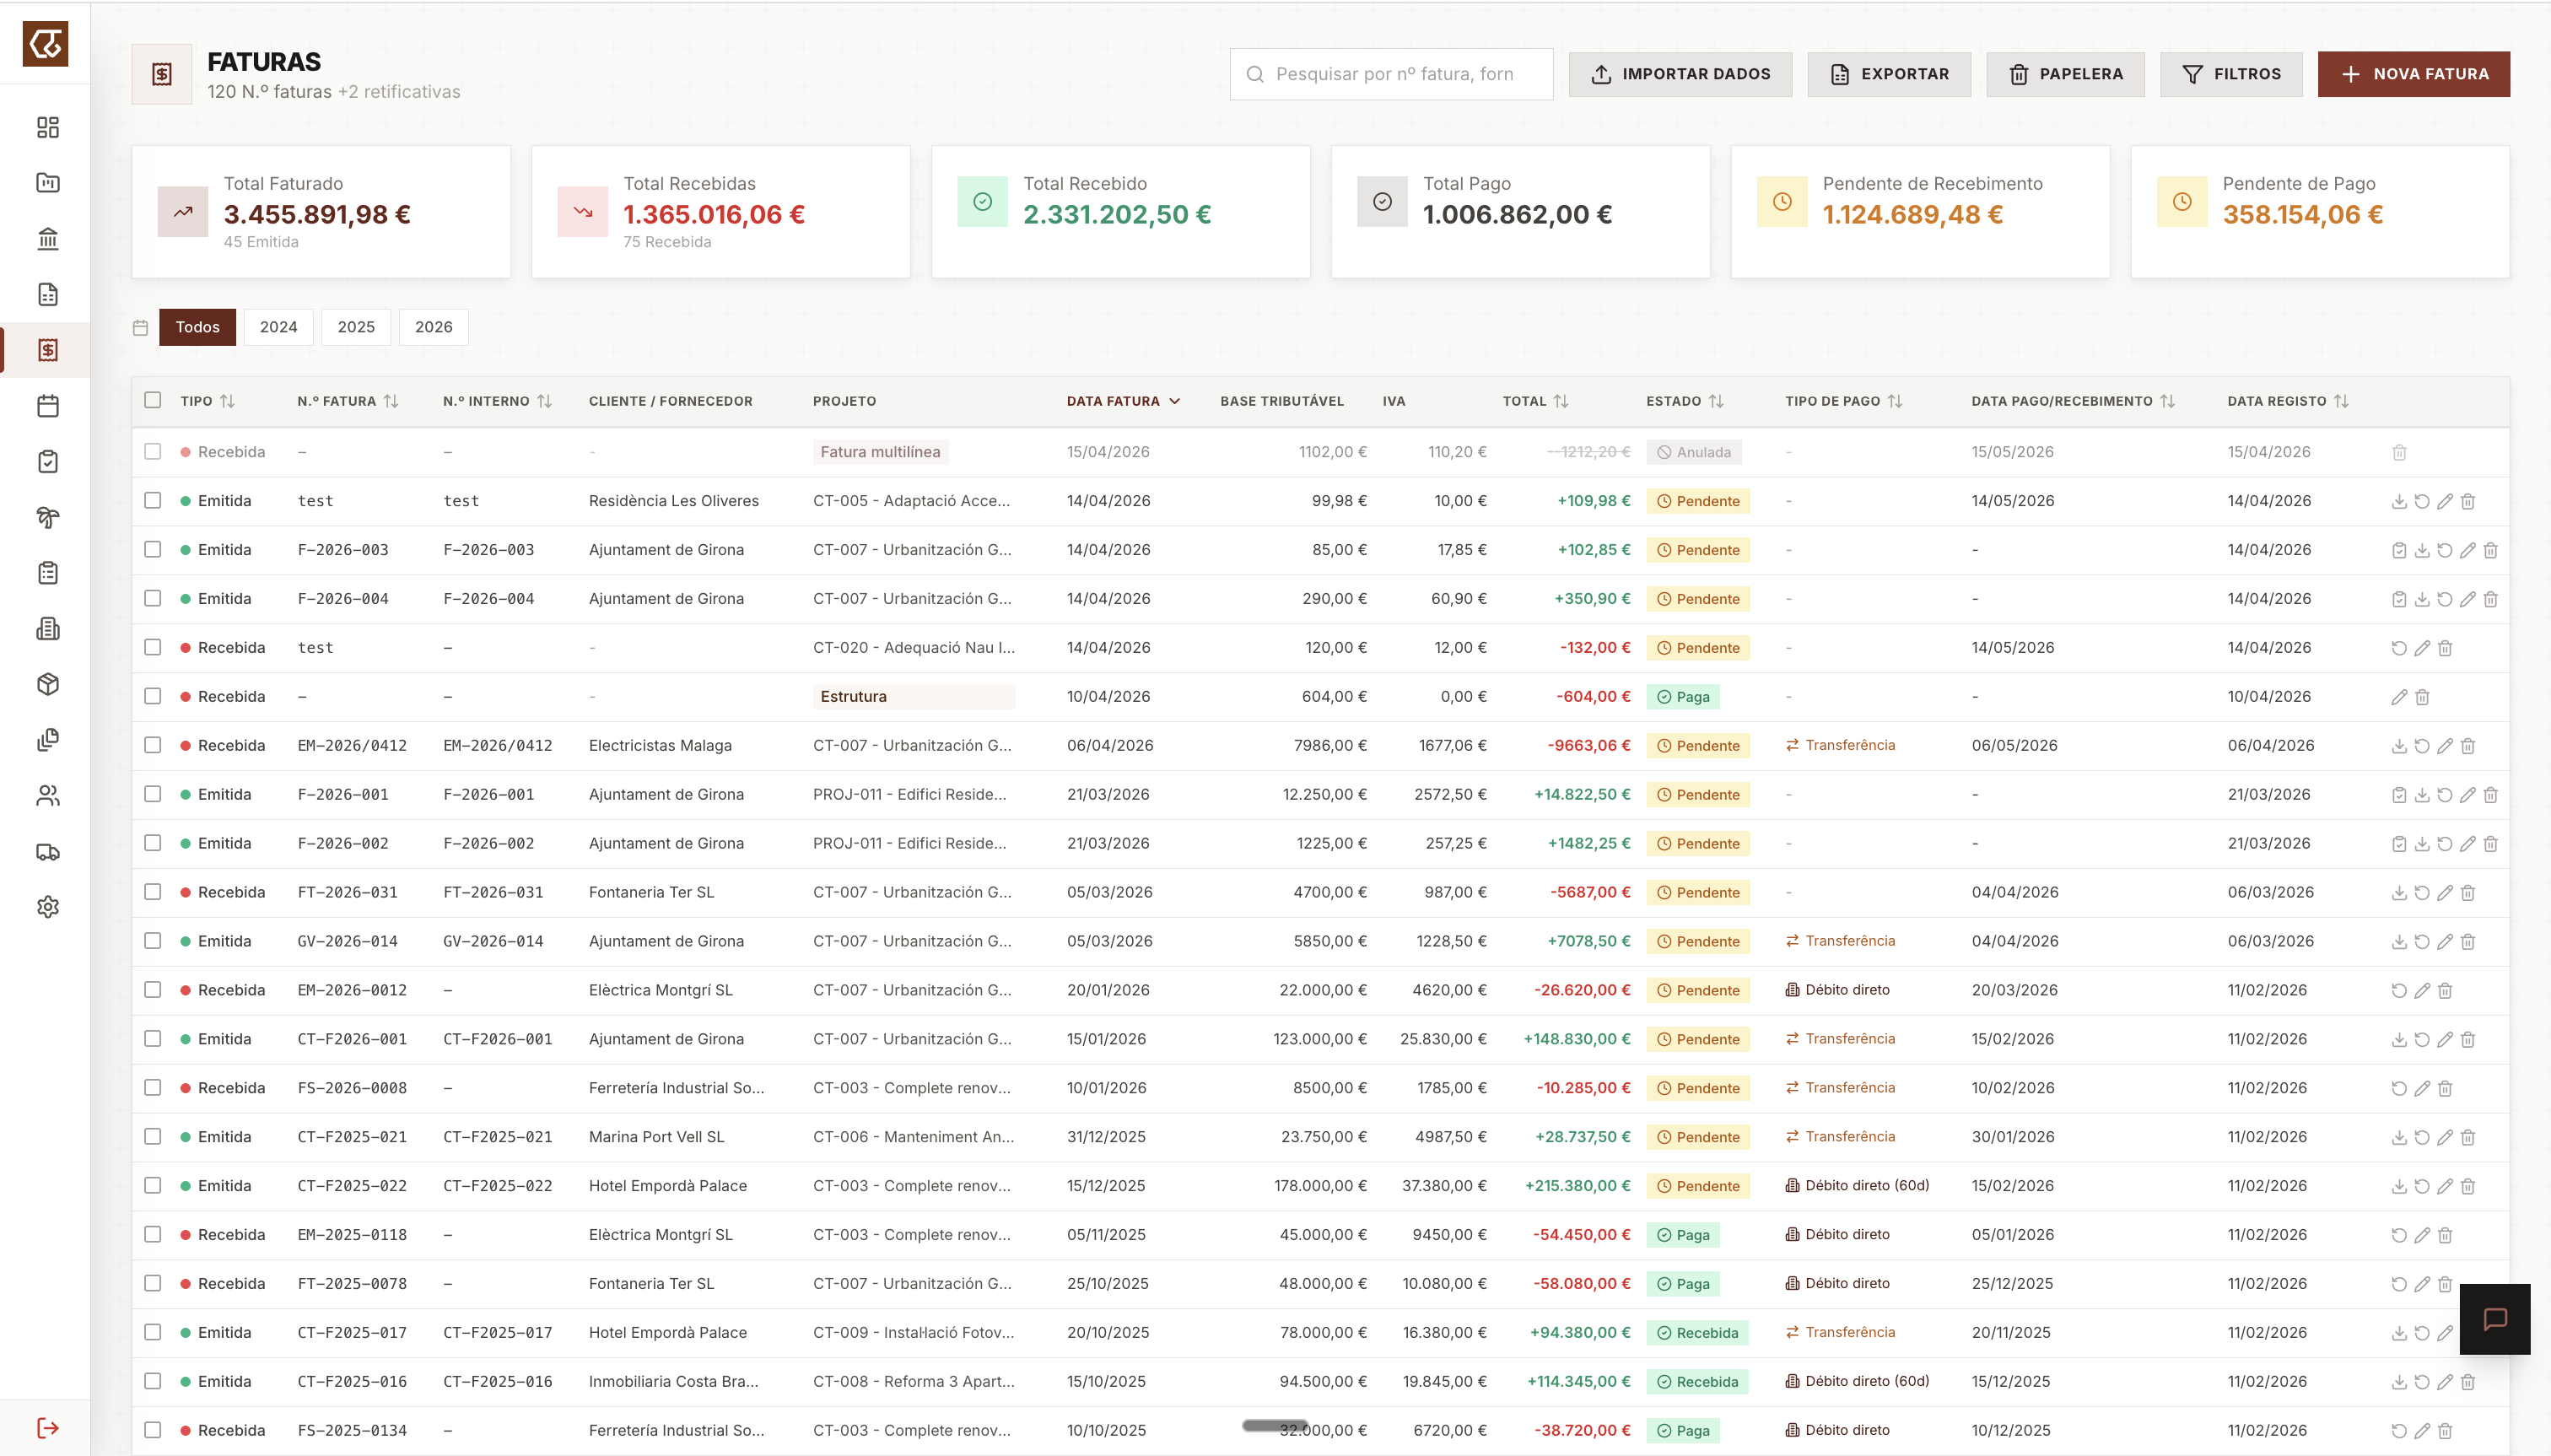The height and width of the screenshot is (1456, 2551).
Task: Click clipboard check icon in F-2026-001 row
Action: click(x=2399, y=795)
